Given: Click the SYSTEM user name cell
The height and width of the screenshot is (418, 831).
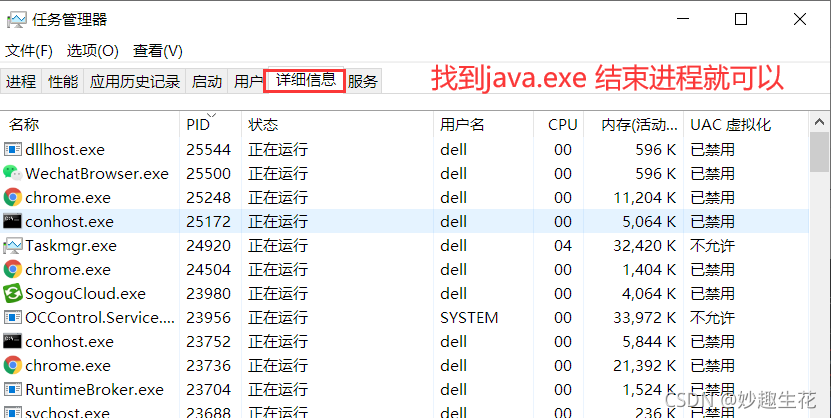Looking at the screenshot, I should [x=469, y=317].
